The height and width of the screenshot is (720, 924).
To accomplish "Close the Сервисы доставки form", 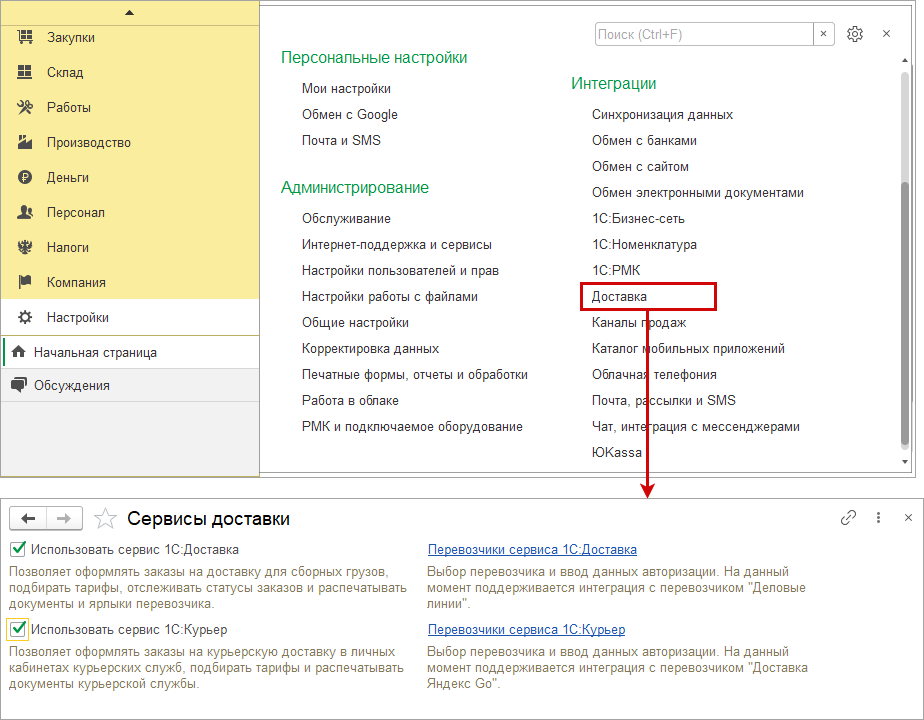I will [908, 517].
